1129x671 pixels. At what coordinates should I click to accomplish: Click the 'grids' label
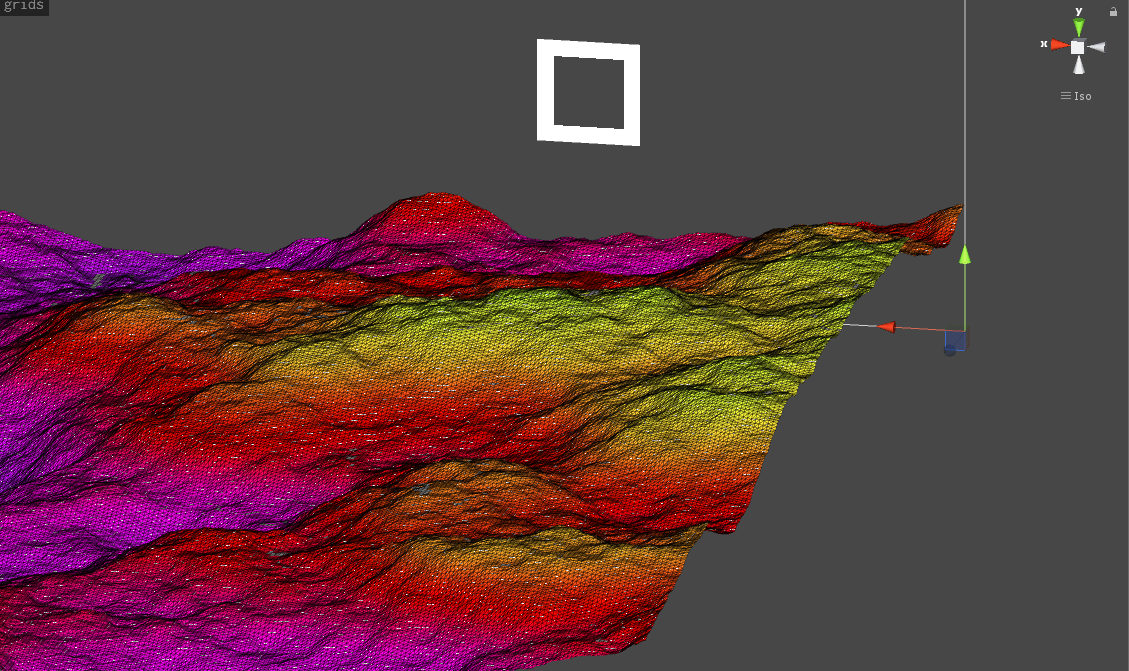point(24,6)
